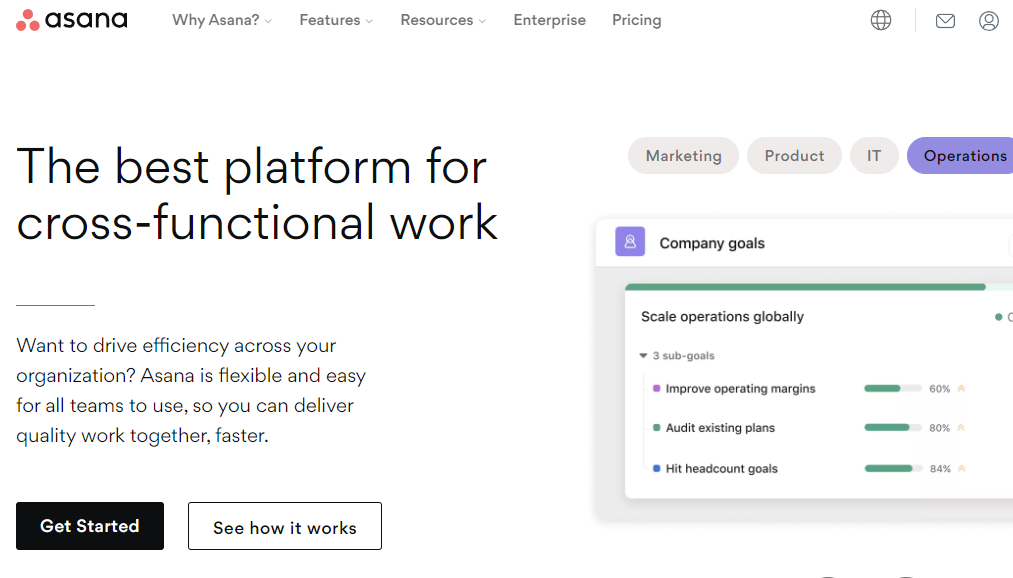
Task: Click the See how it works button
Action: pyautogui.click(x=285, y=526)
